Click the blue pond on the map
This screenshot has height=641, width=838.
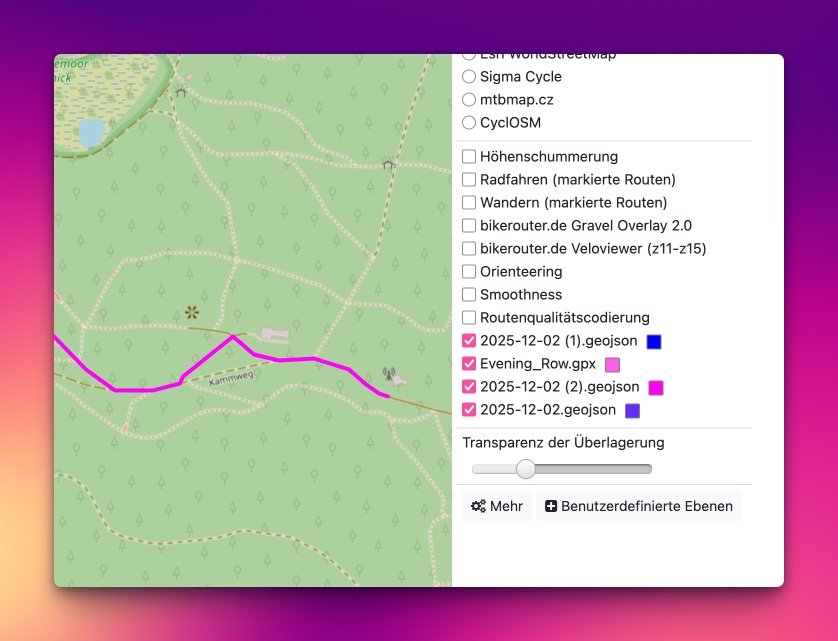click(91, 132)
